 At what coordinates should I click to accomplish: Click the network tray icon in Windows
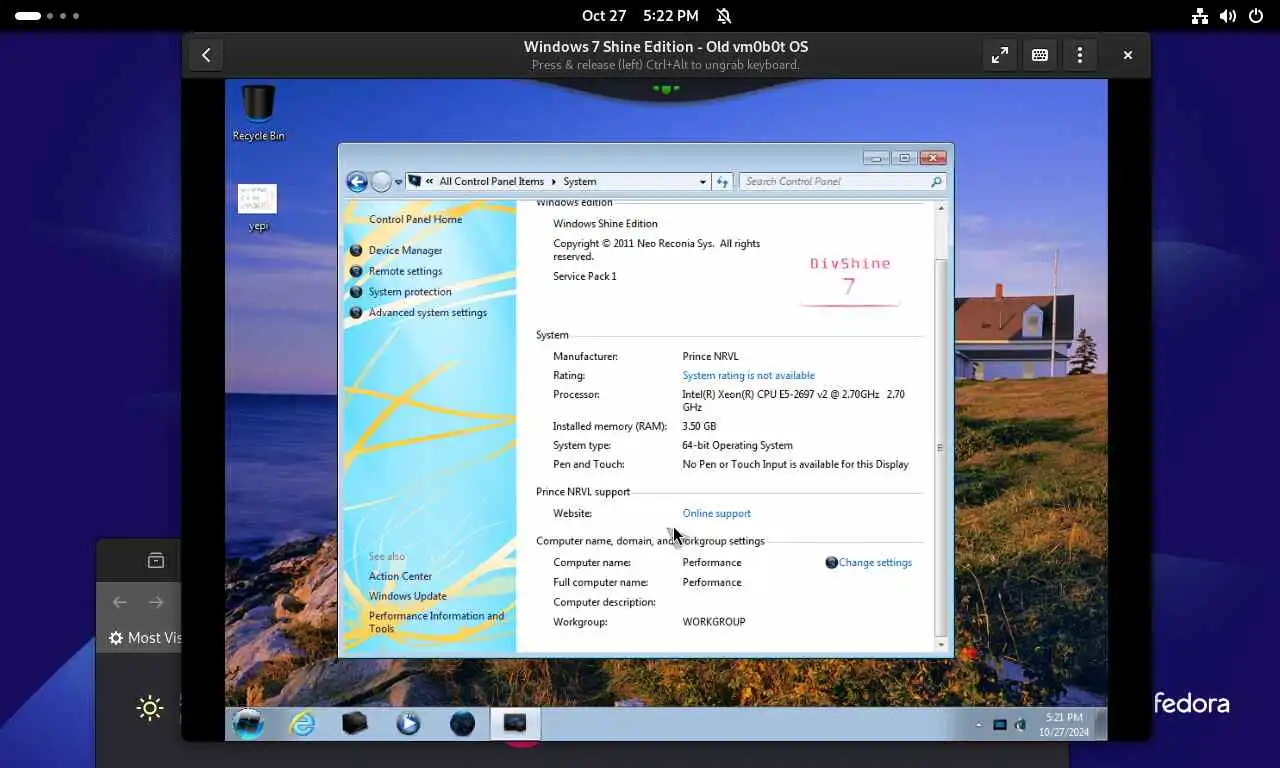click(1000, 725)
